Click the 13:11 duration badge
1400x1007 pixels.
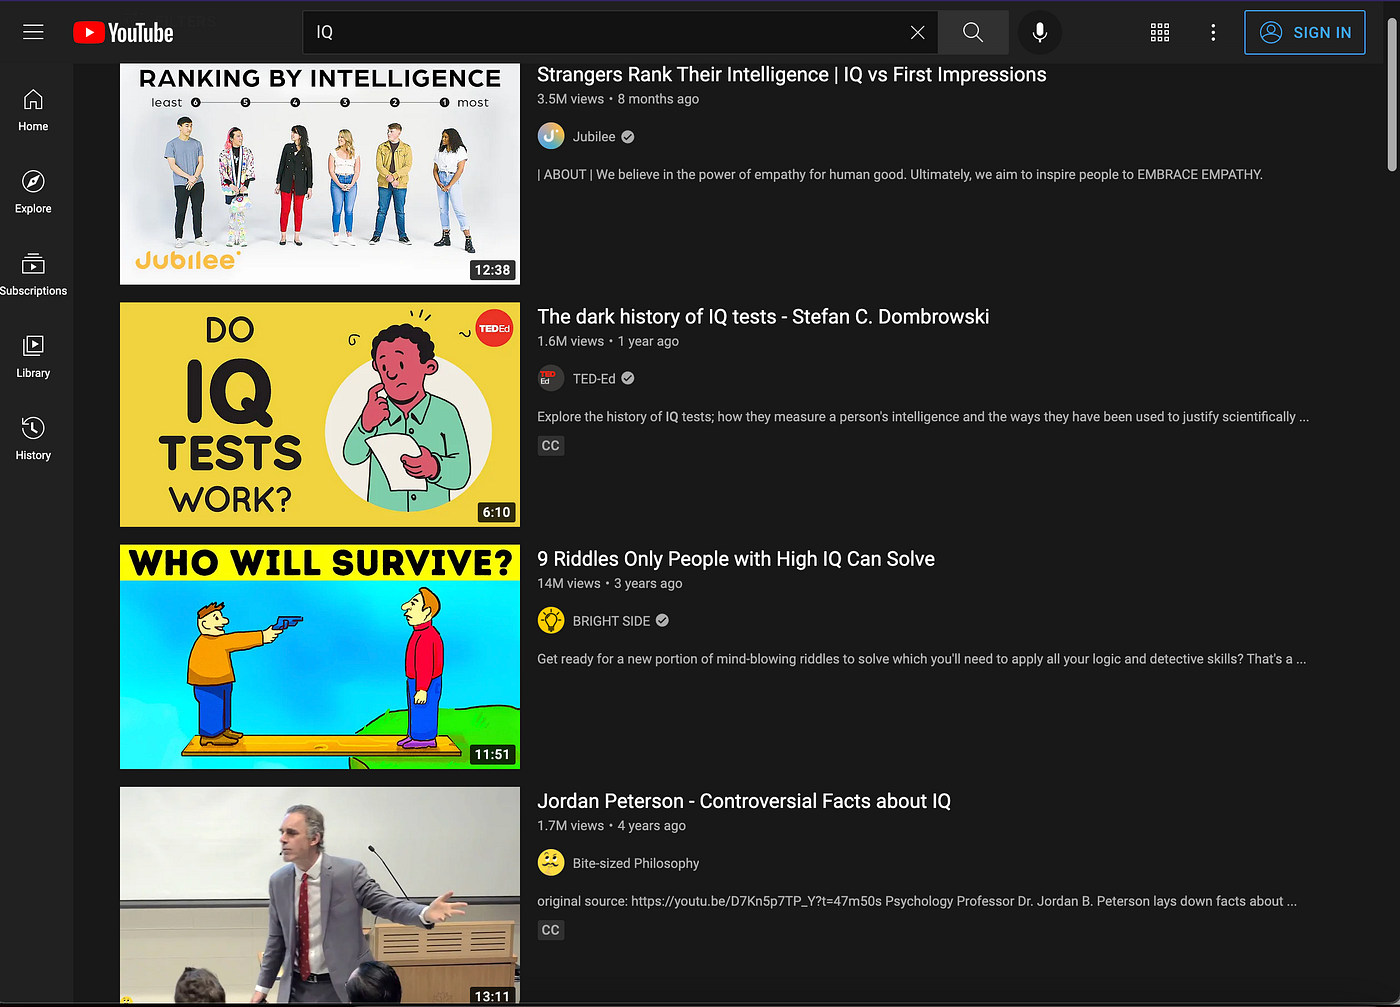(x=492, y=996)
